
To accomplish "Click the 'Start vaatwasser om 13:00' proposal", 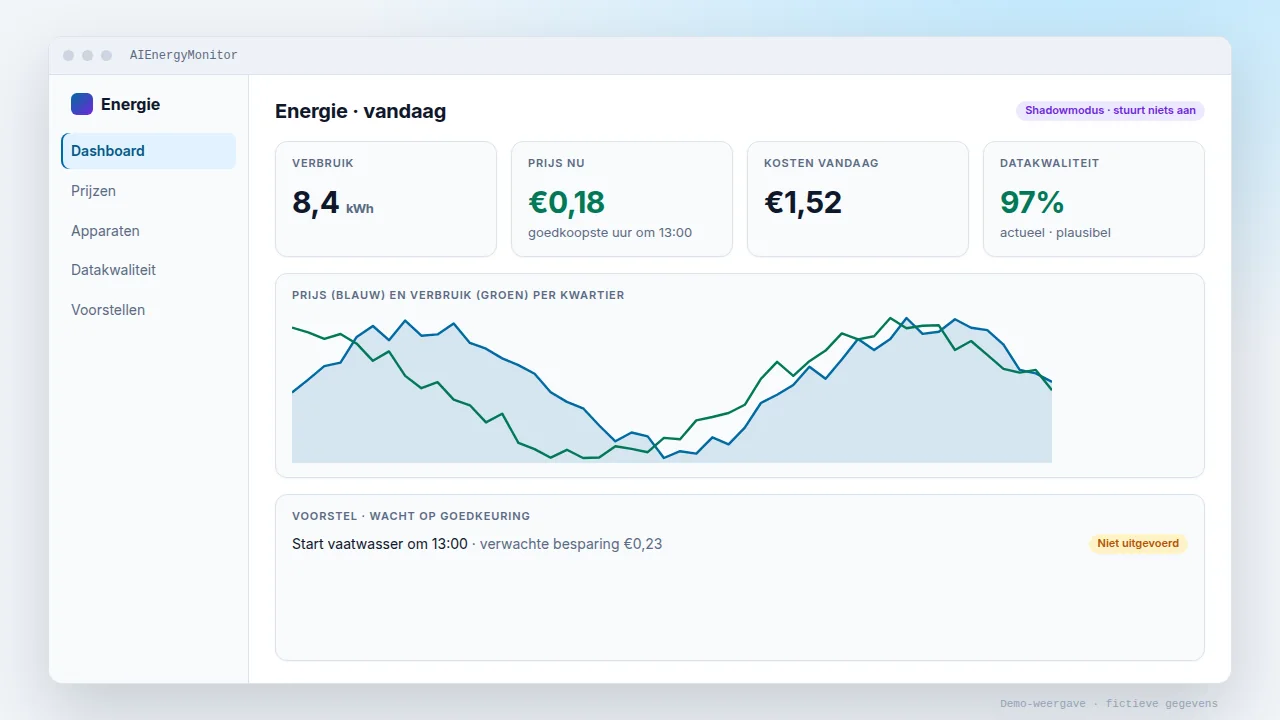I will (x=380, y=544).
